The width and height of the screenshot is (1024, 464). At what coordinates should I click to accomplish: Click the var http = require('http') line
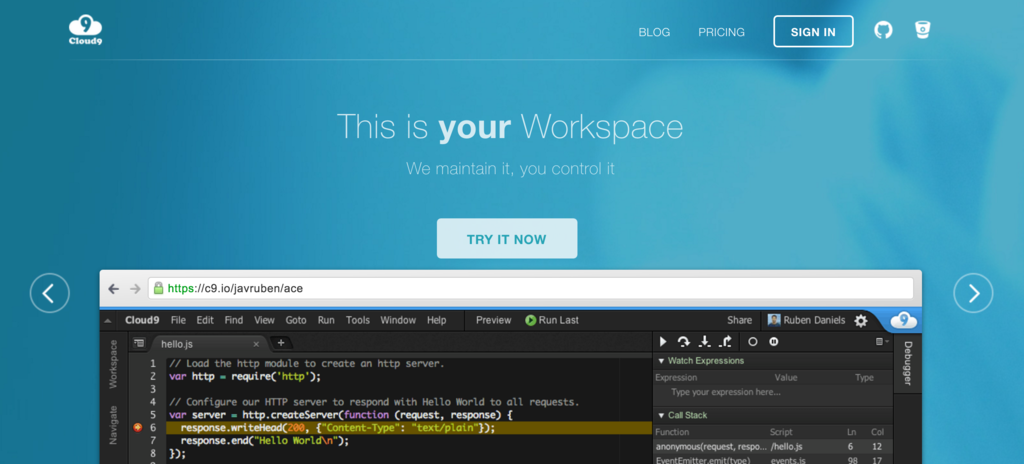pos(245,376)
